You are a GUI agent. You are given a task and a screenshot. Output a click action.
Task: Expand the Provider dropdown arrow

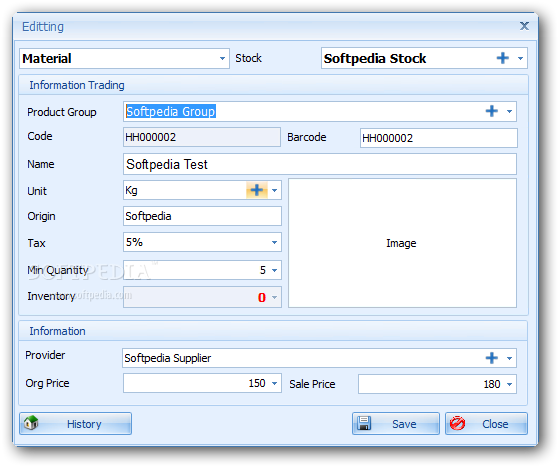tap(509, 358)
